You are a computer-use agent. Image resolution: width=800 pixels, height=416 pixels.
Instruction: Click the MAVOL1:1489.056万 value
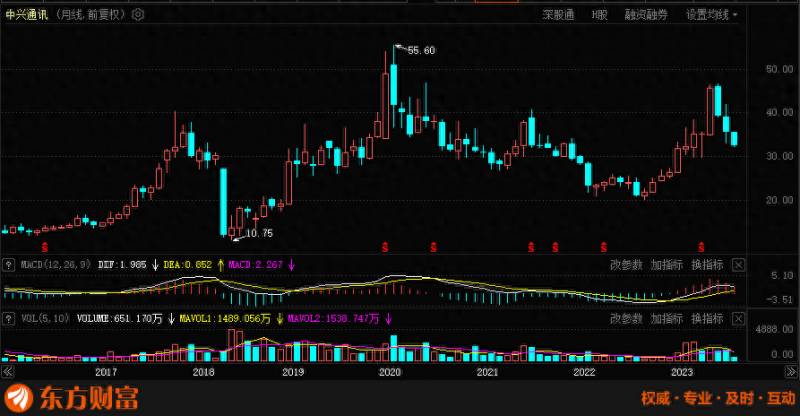point(225,319)
